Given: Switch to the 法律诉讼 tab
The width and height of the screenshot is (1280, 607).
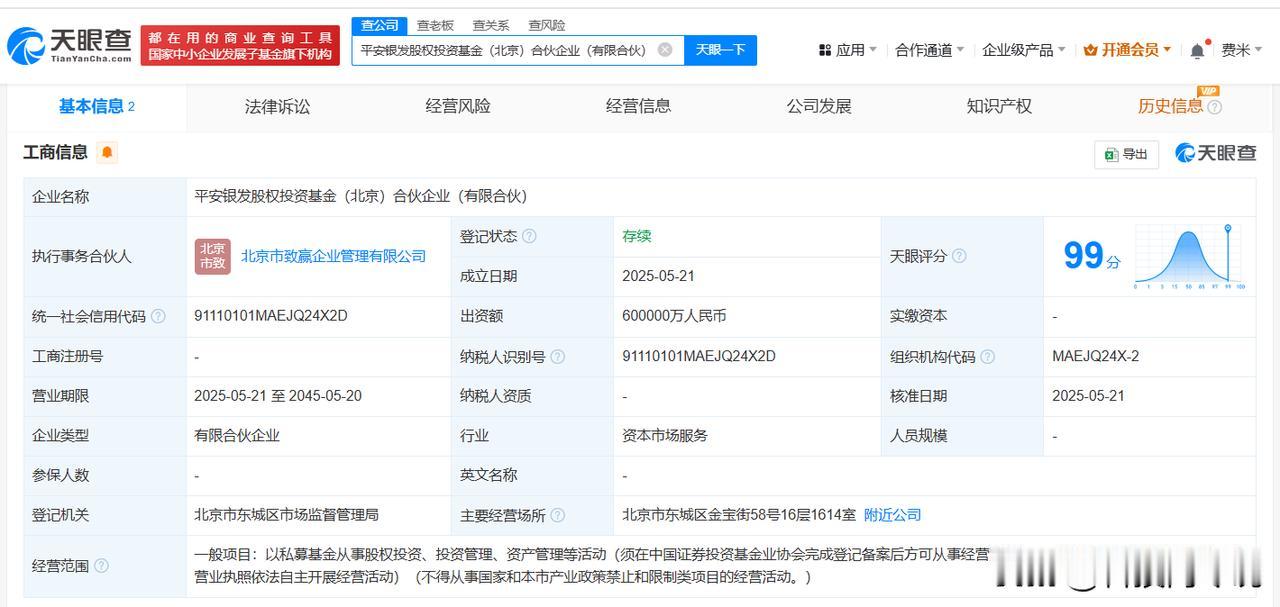Looking at the screenshot, I should tap(277, 106).
